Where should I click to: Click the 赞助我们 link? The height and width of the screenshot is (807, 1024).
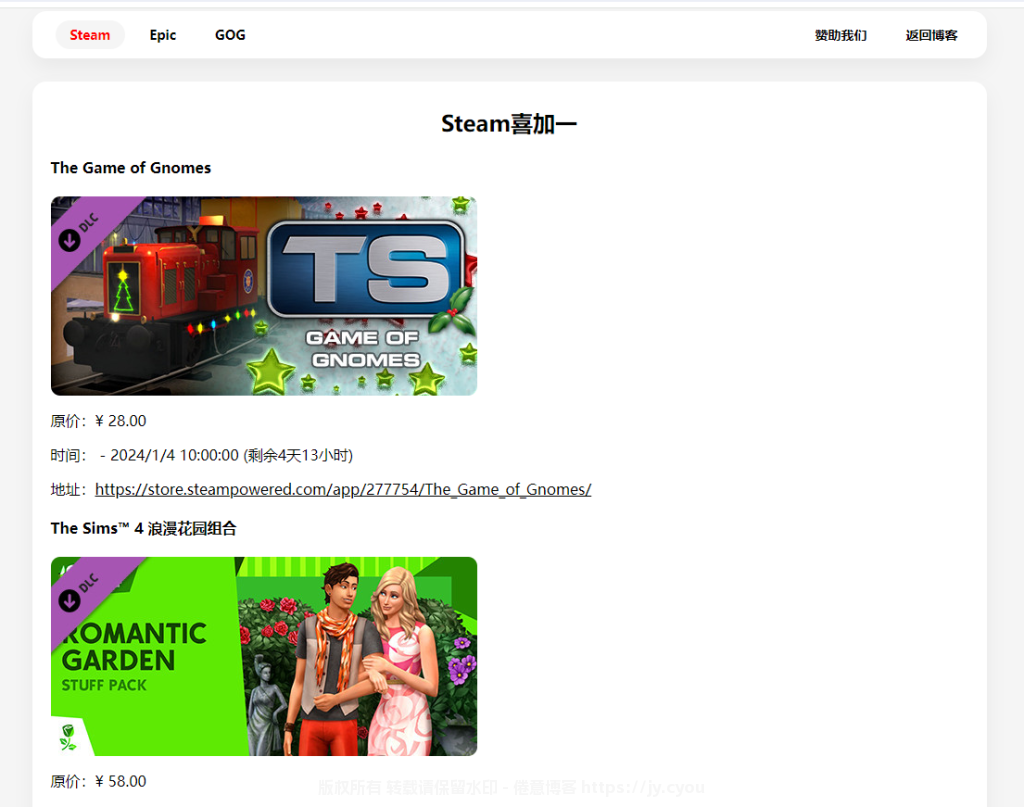point(840,35)
